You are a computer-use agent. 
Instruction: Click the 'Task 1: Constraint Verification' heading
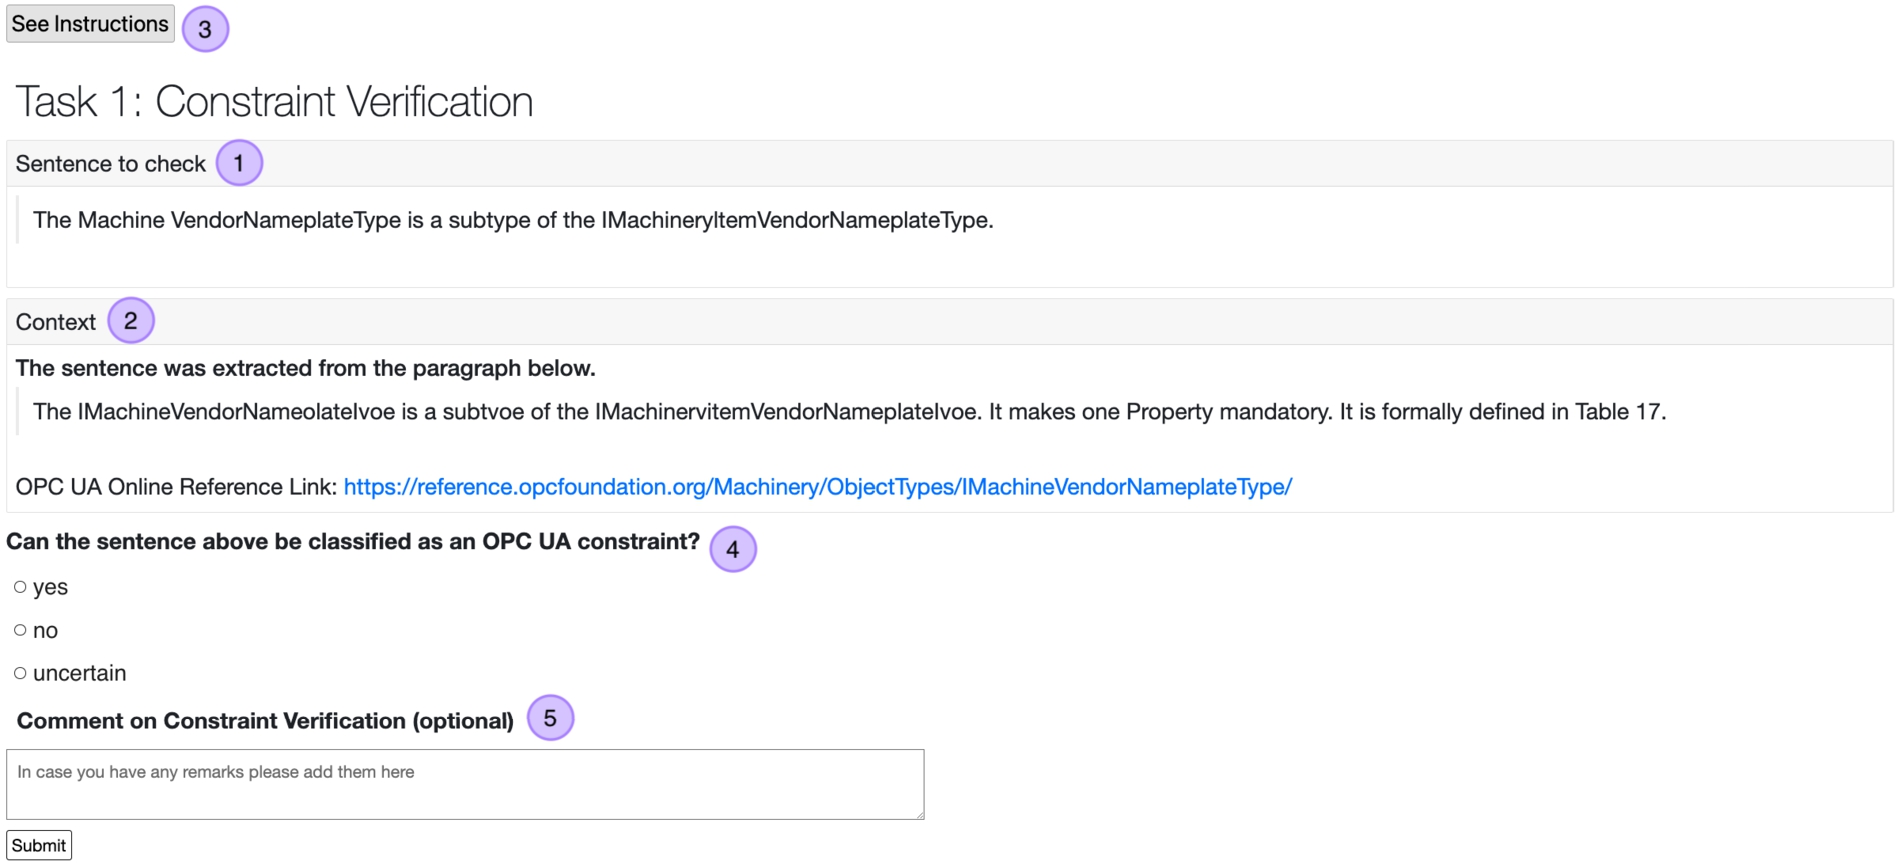click(x=274, y=102)
